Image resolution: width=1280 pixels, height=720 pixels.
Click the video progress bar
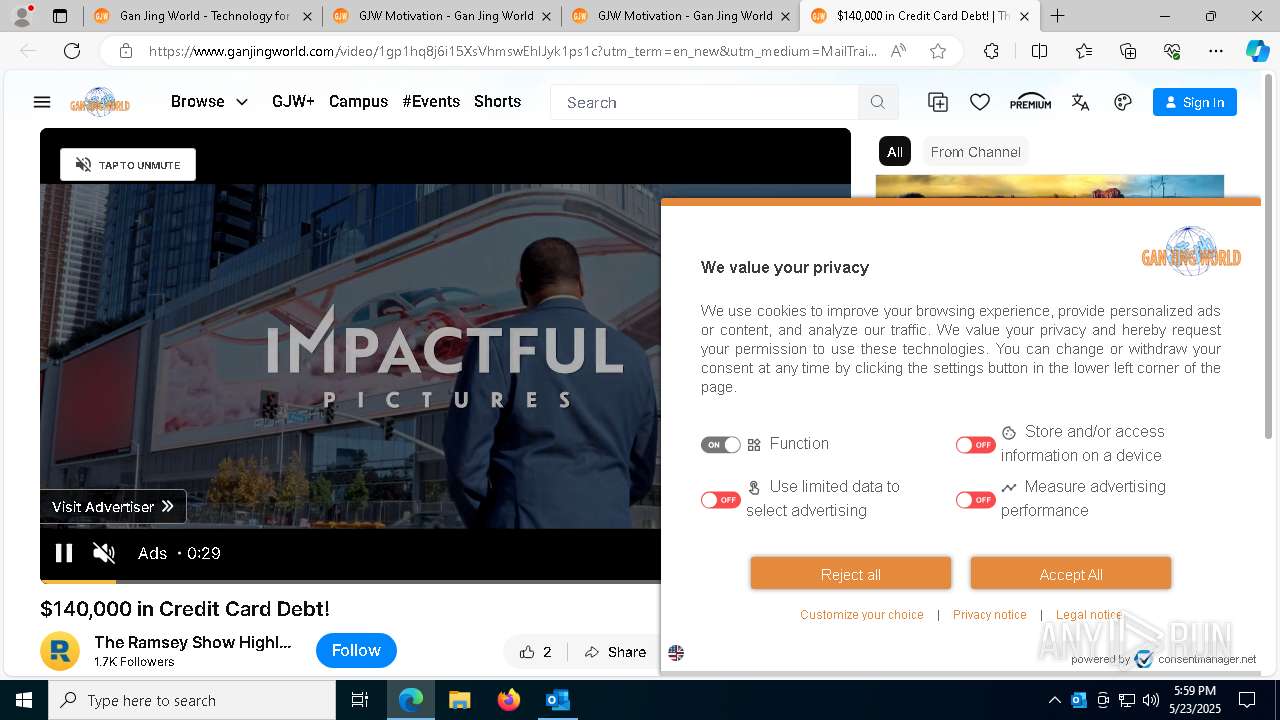pos(350,581)
